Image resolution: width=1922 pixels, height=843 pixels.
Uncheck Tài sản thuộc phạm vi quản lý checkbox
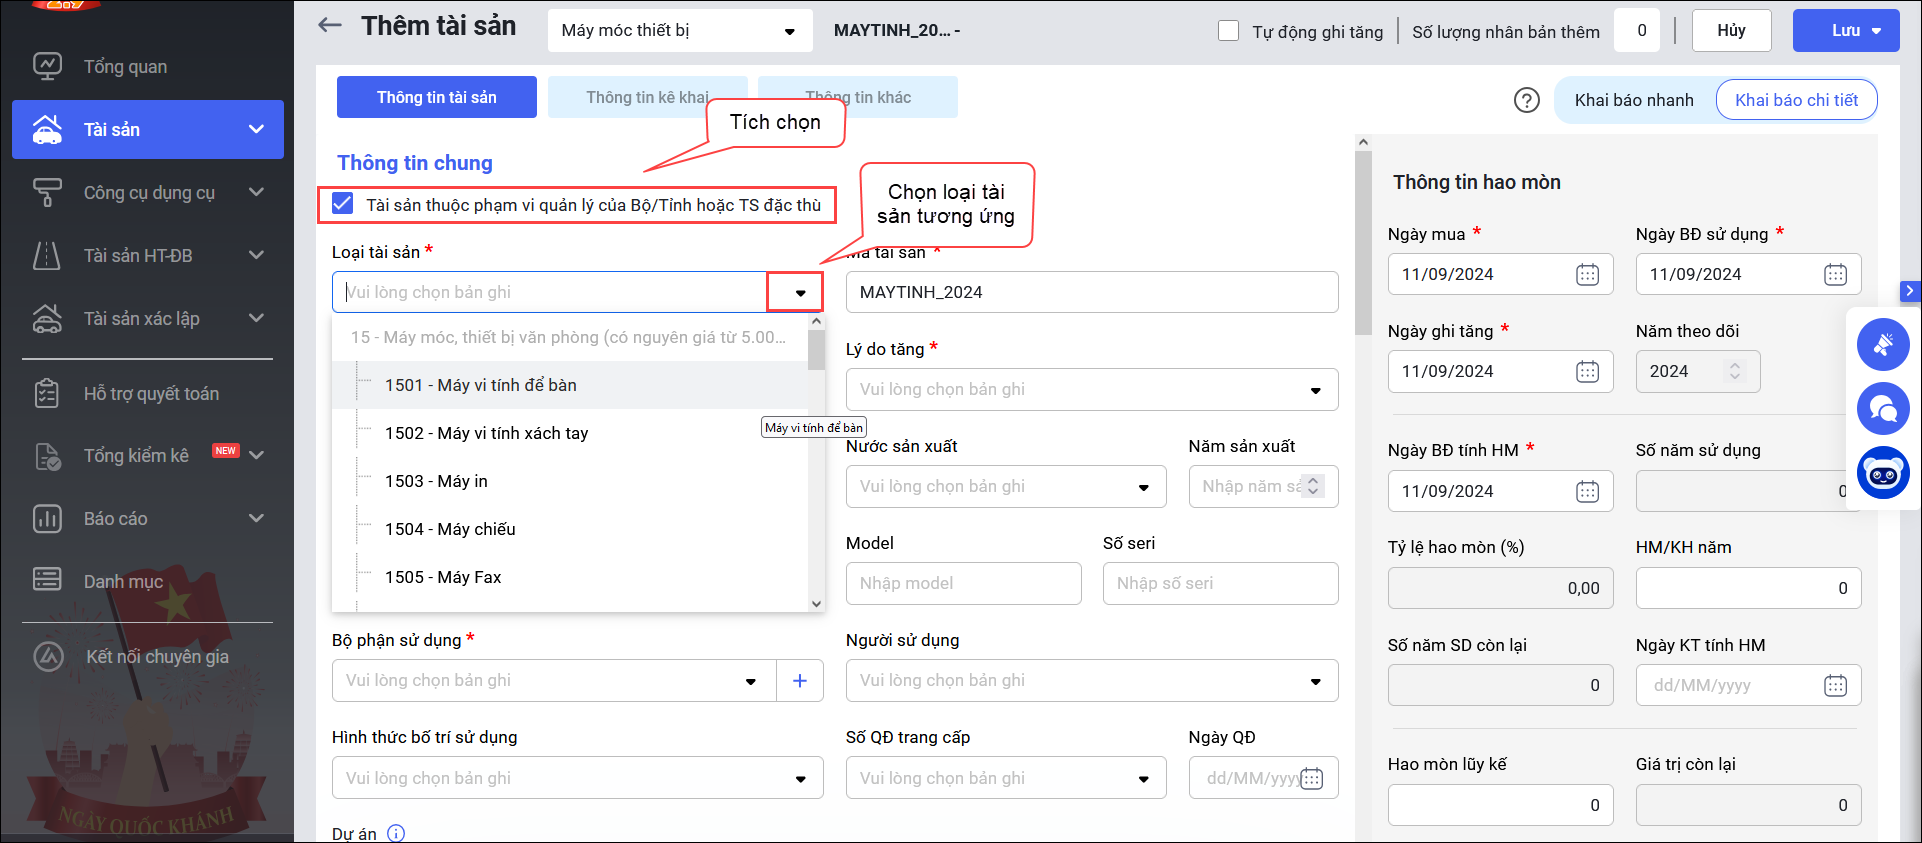click(x=342, y=204)
